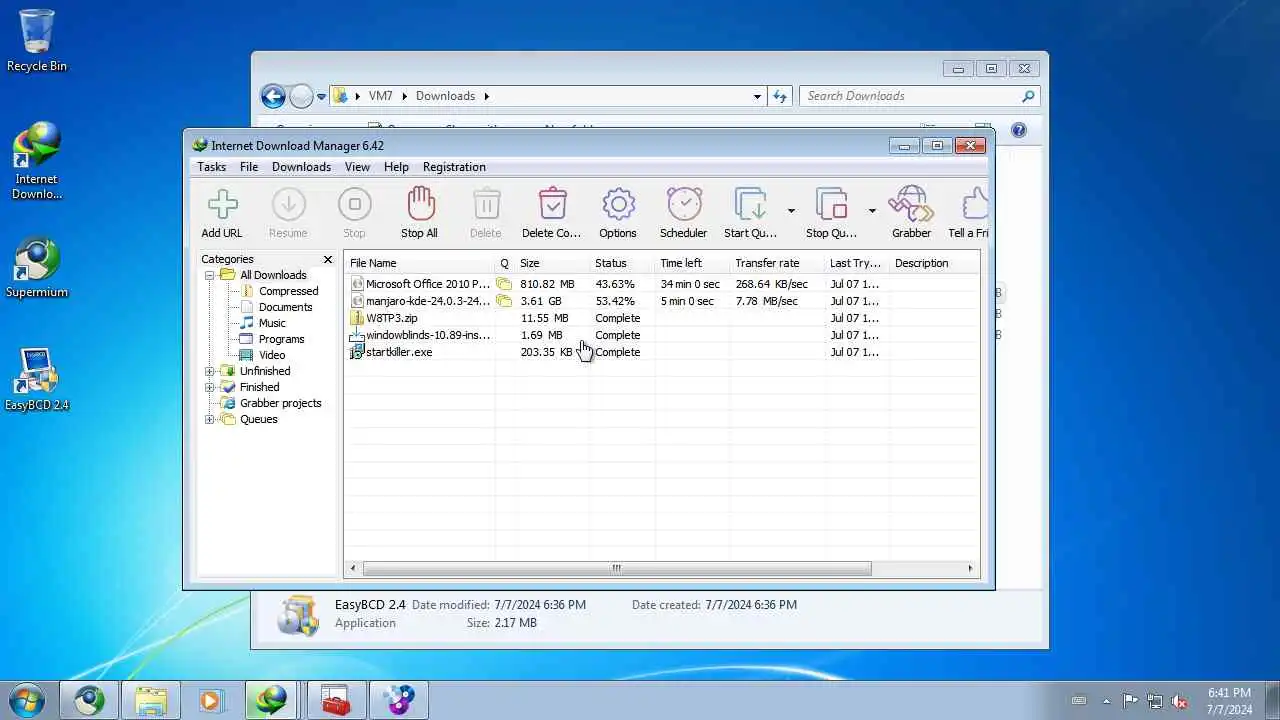Select startkiller.exe download row
Image resolution: width=1280 pixels, height=720 pixels.
(662, 352)
